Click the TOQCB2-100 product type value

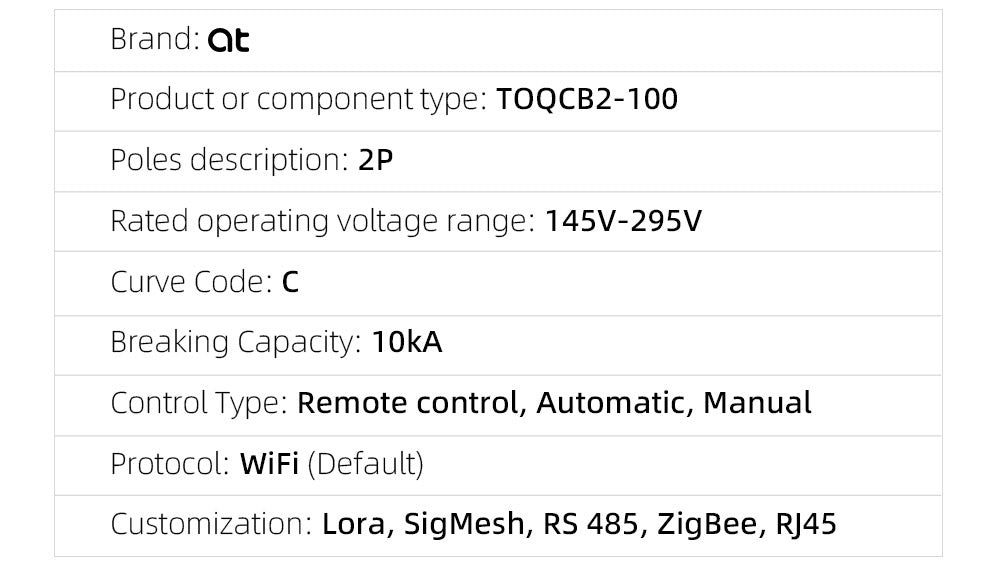(x=587, y=99)
